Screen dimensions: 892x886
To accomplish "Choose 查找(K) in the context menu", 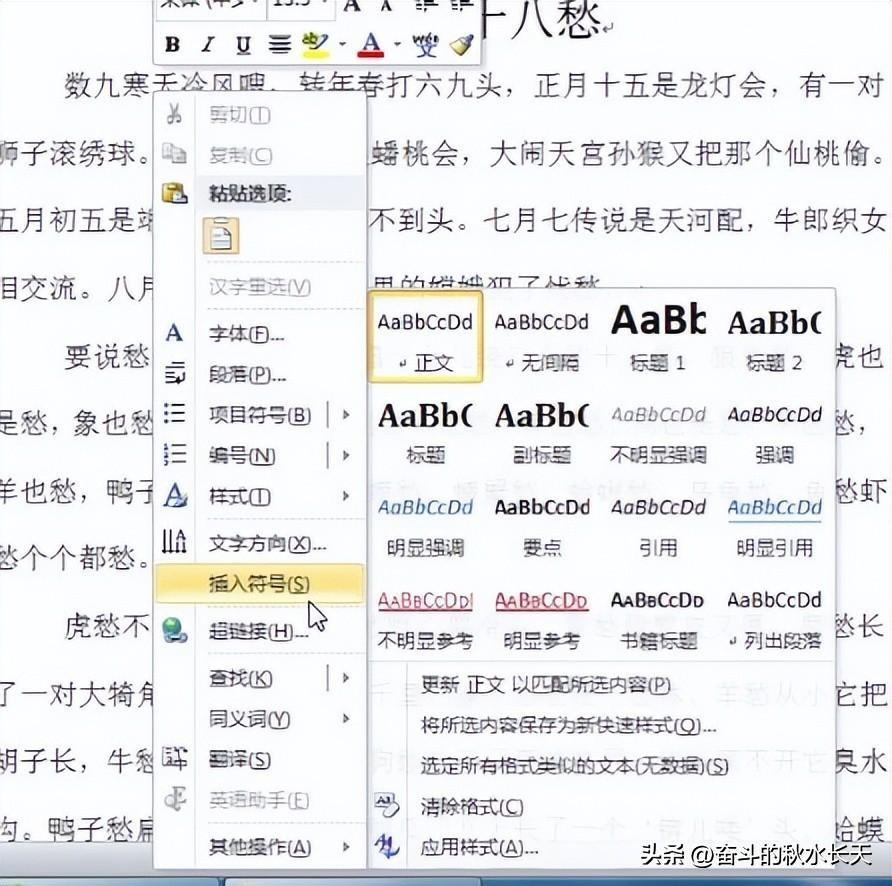I will (x=241, y=678).
